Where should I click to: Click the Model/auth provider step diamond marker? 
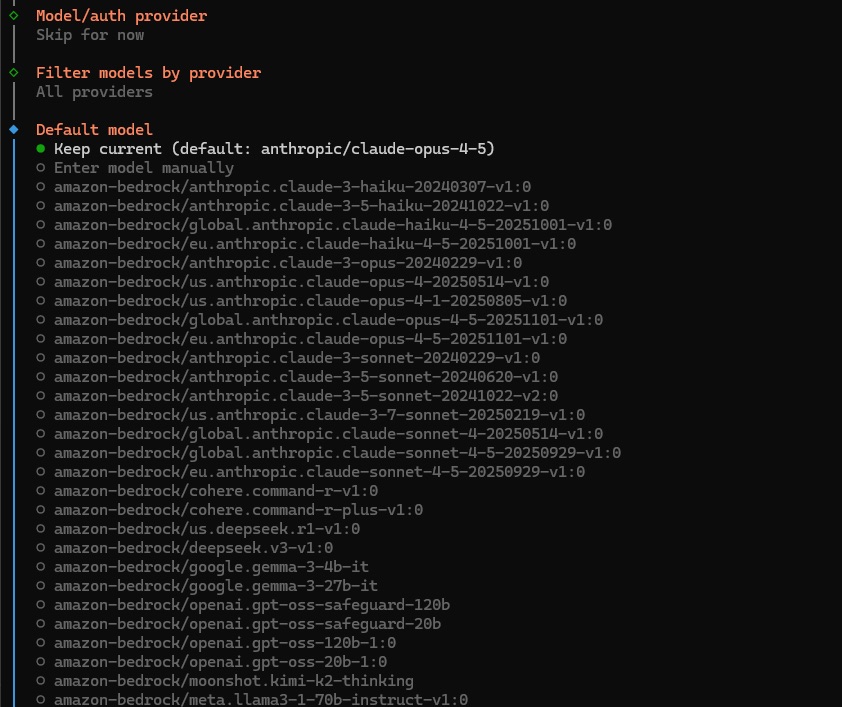(x=13, y=15)
